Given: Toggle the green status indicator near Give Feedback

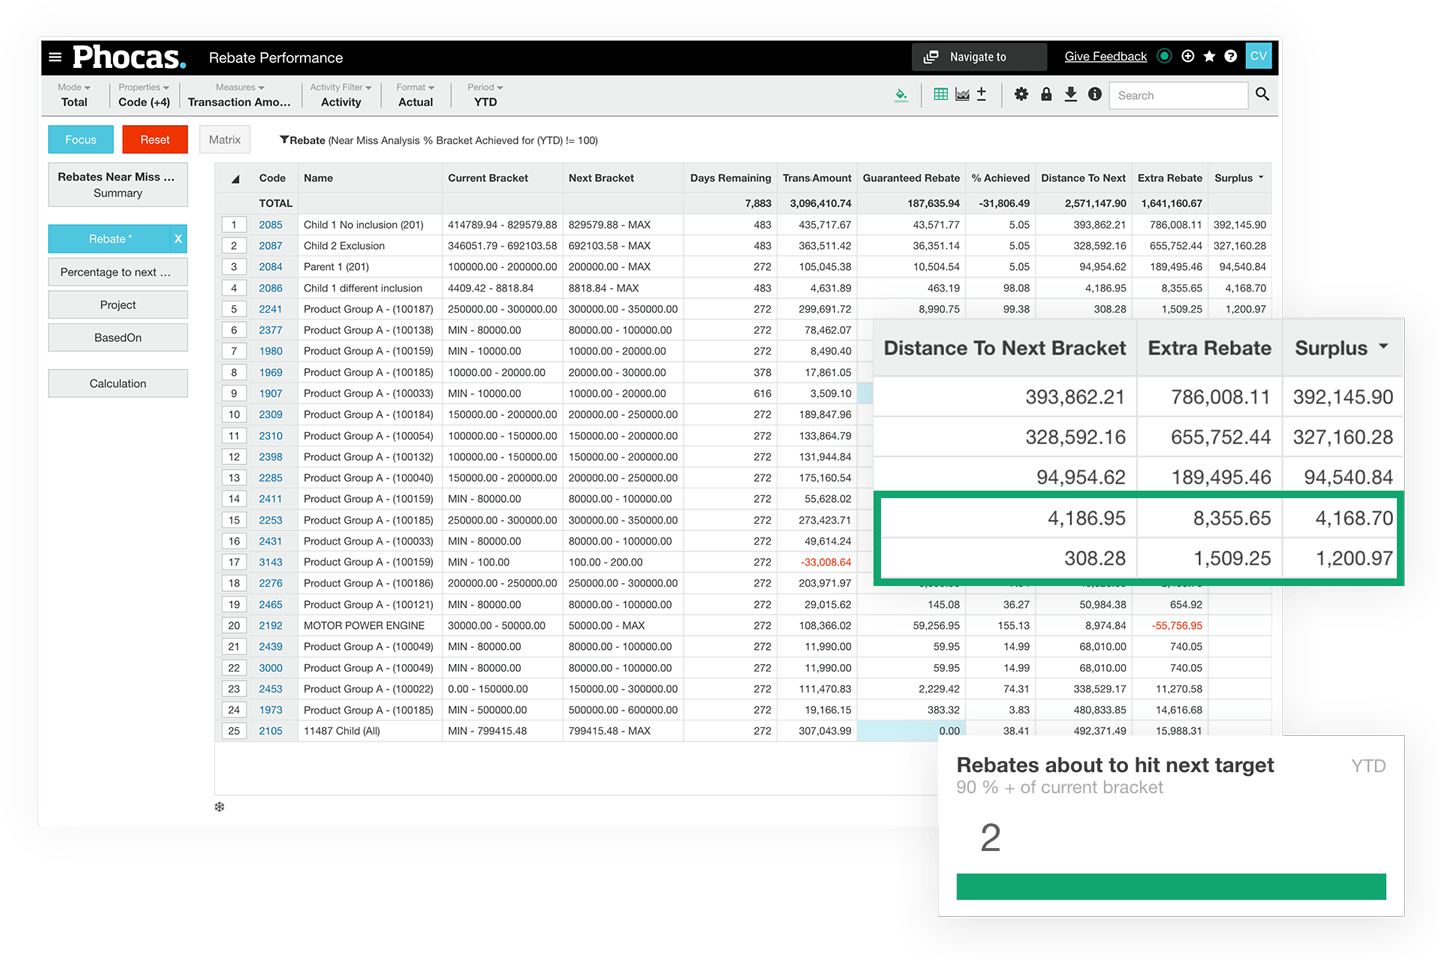Looking at the screenshot, I should point(1164,56).
